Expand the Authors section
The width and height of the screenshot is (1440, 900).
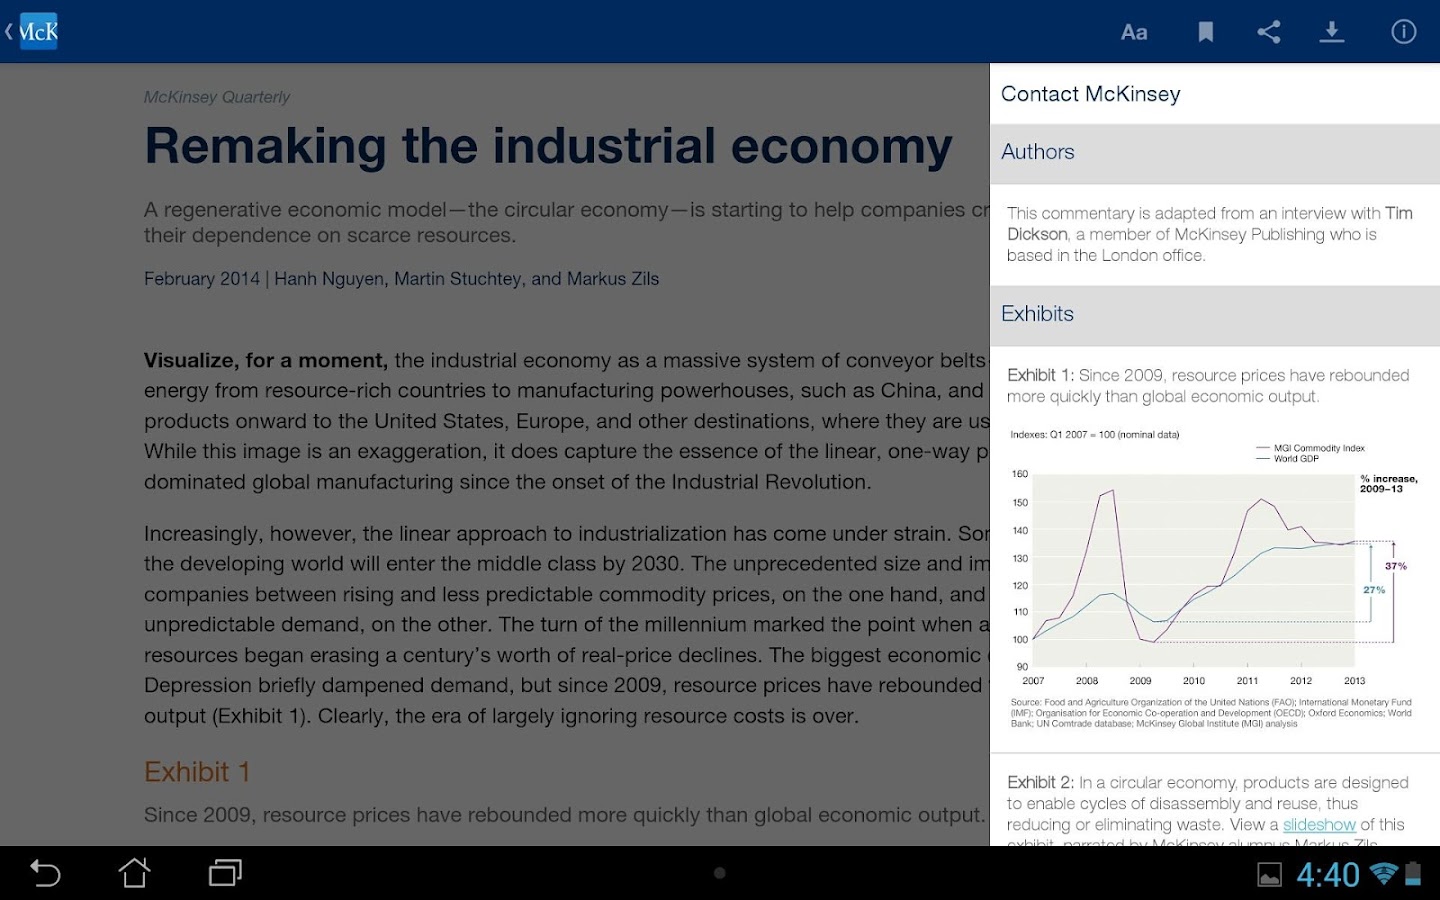1037,152
